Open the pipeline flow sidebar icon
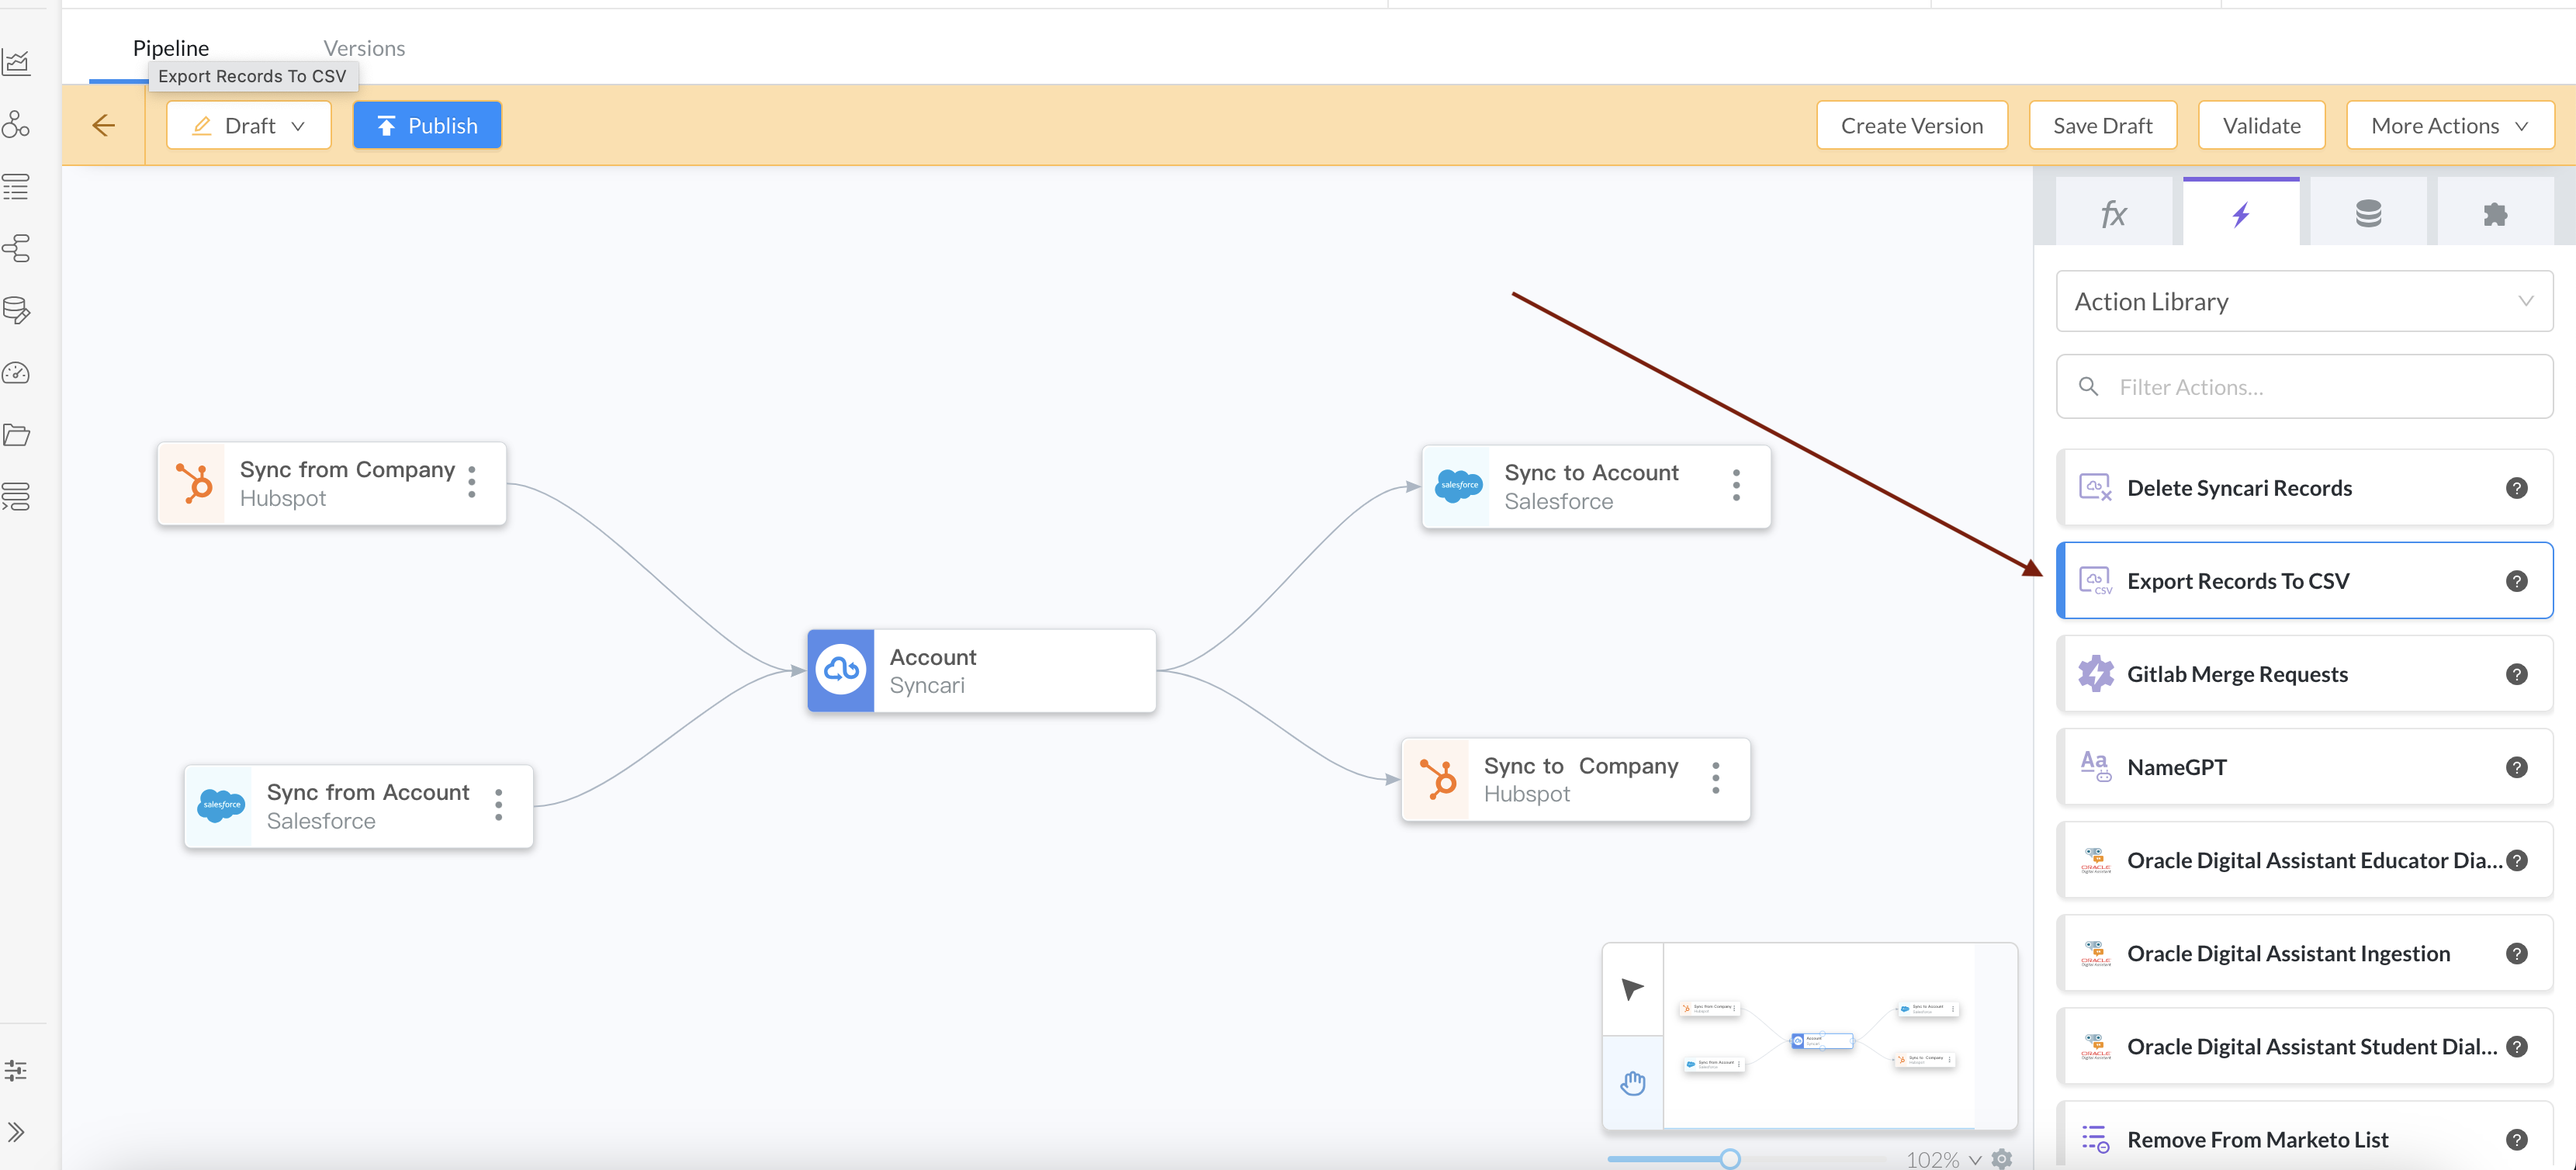 [x=16, y=248]
